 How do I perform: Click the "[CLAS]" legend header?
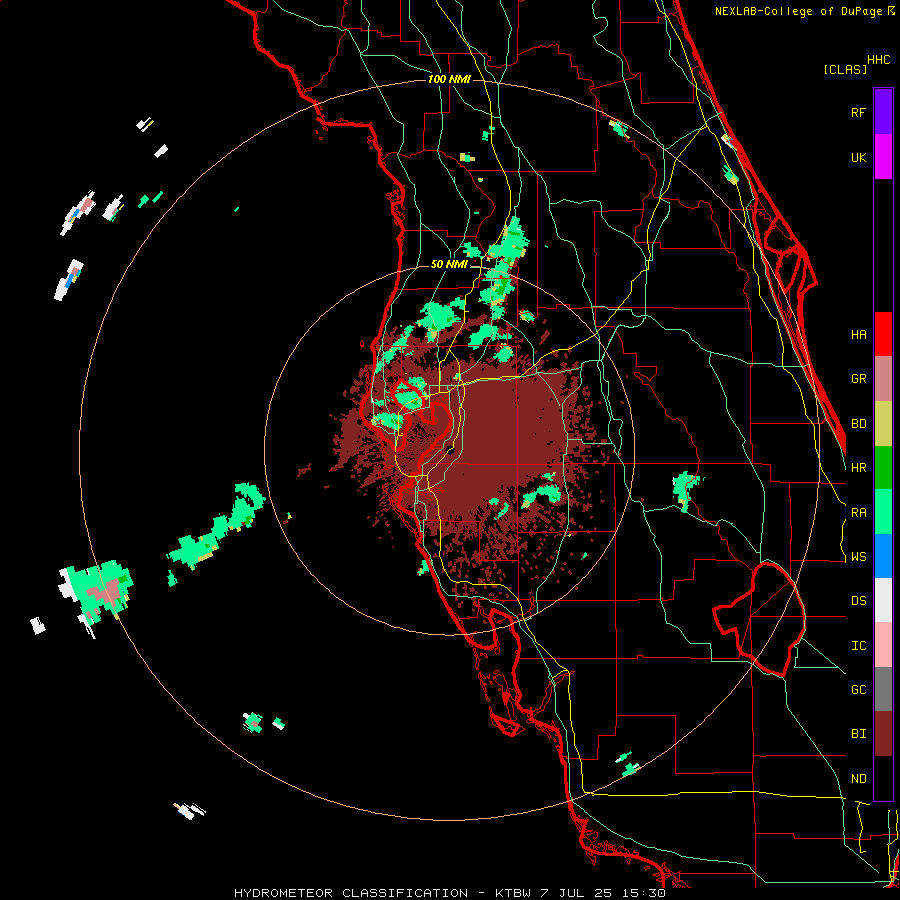click(x=845, y=70)
